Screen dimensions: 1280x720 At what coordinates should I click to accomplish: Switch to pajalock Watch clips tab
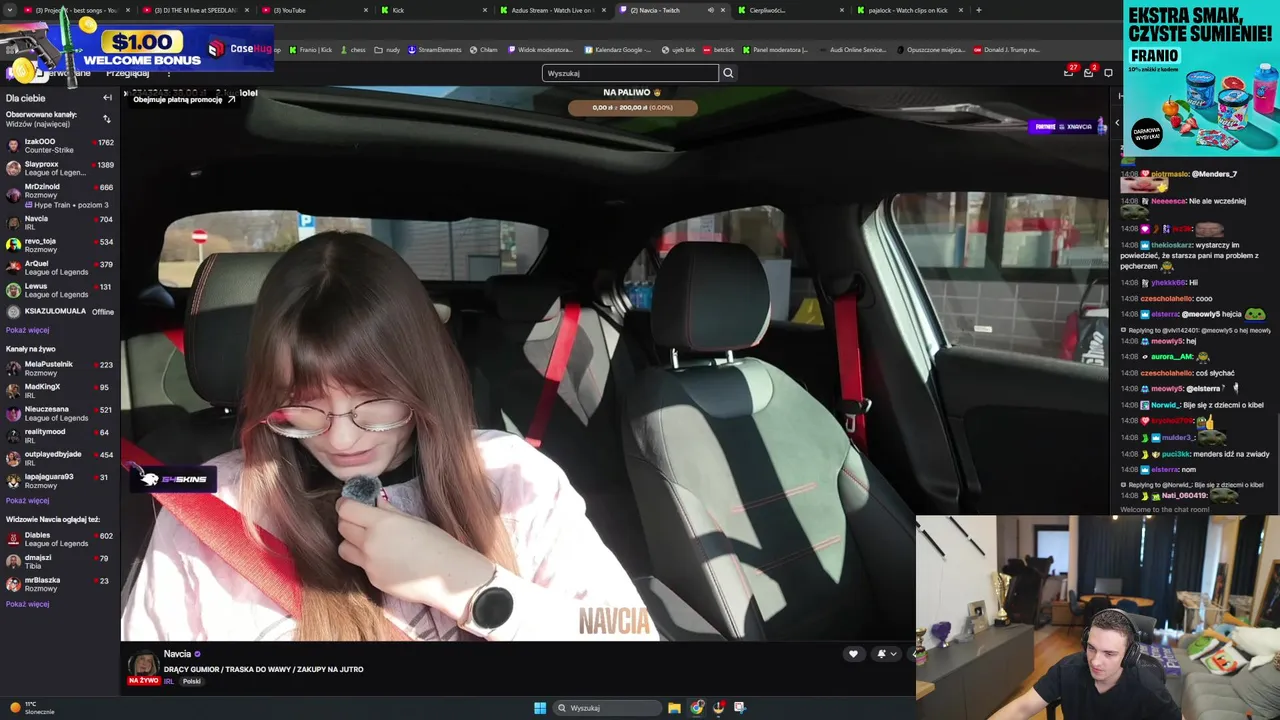[x=908, y=10]
